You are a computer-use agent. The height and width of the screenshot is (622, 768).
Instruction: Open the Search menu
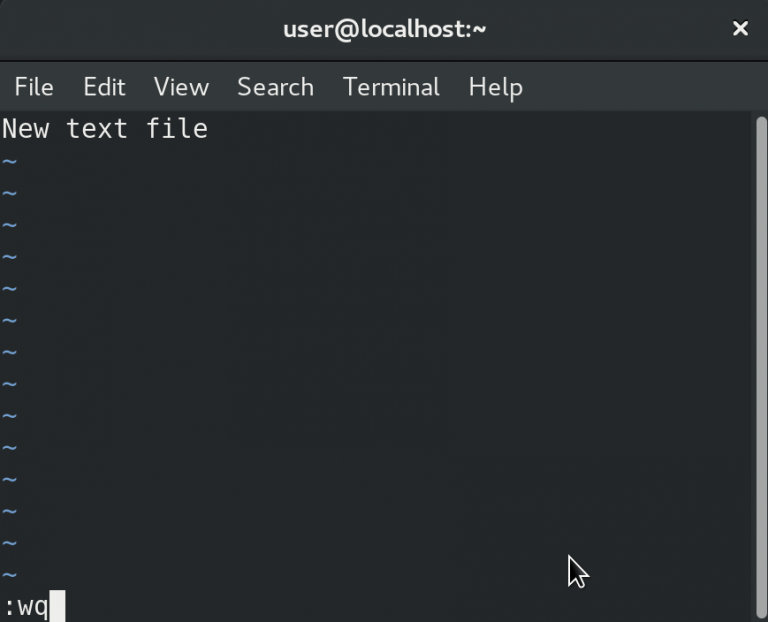275,87
